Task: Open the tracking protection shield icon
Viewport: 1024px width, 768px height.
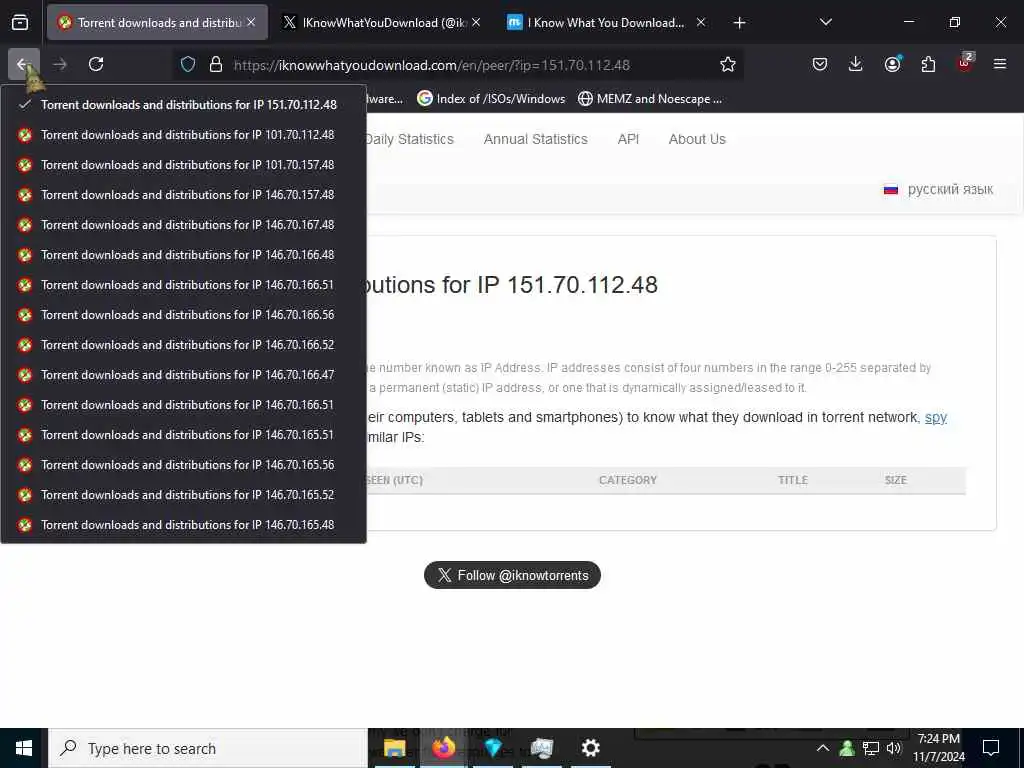Action: (x=188, y=65)
